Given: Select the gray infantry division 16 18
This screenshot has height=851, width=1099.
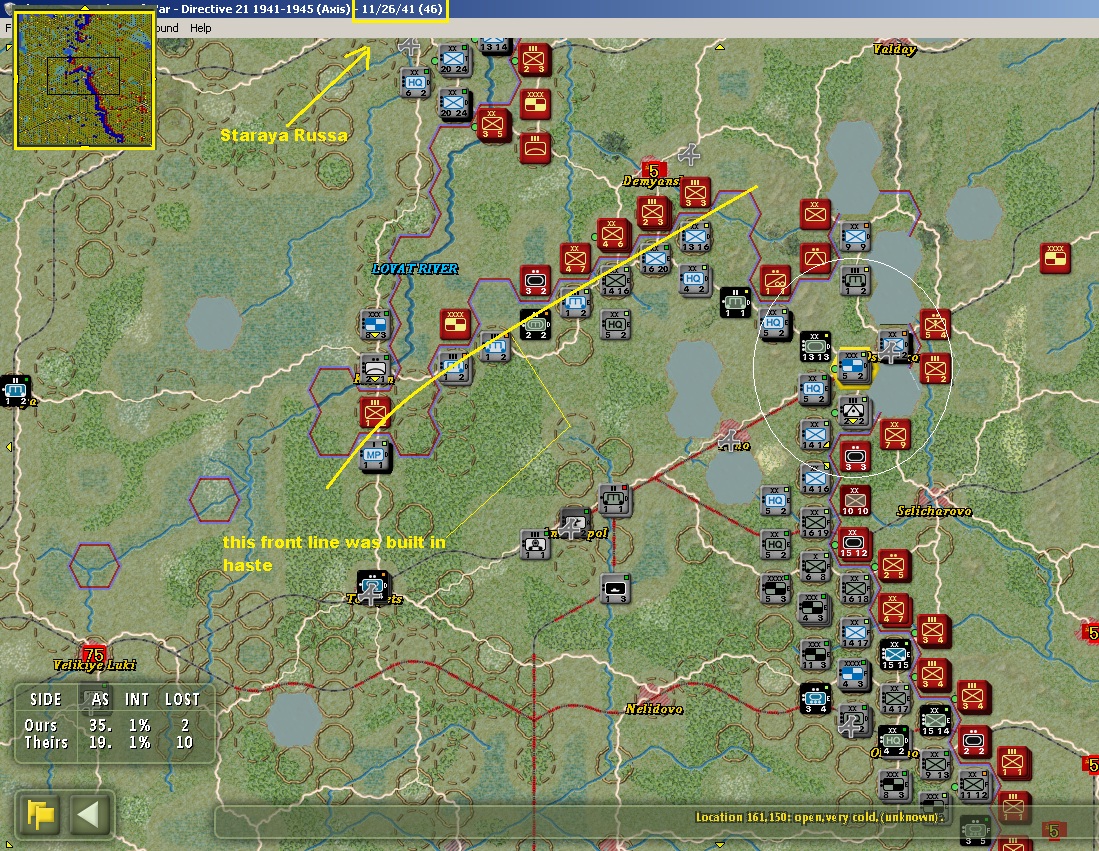Looking at the screenshot, I should click(x=855, y=590).
